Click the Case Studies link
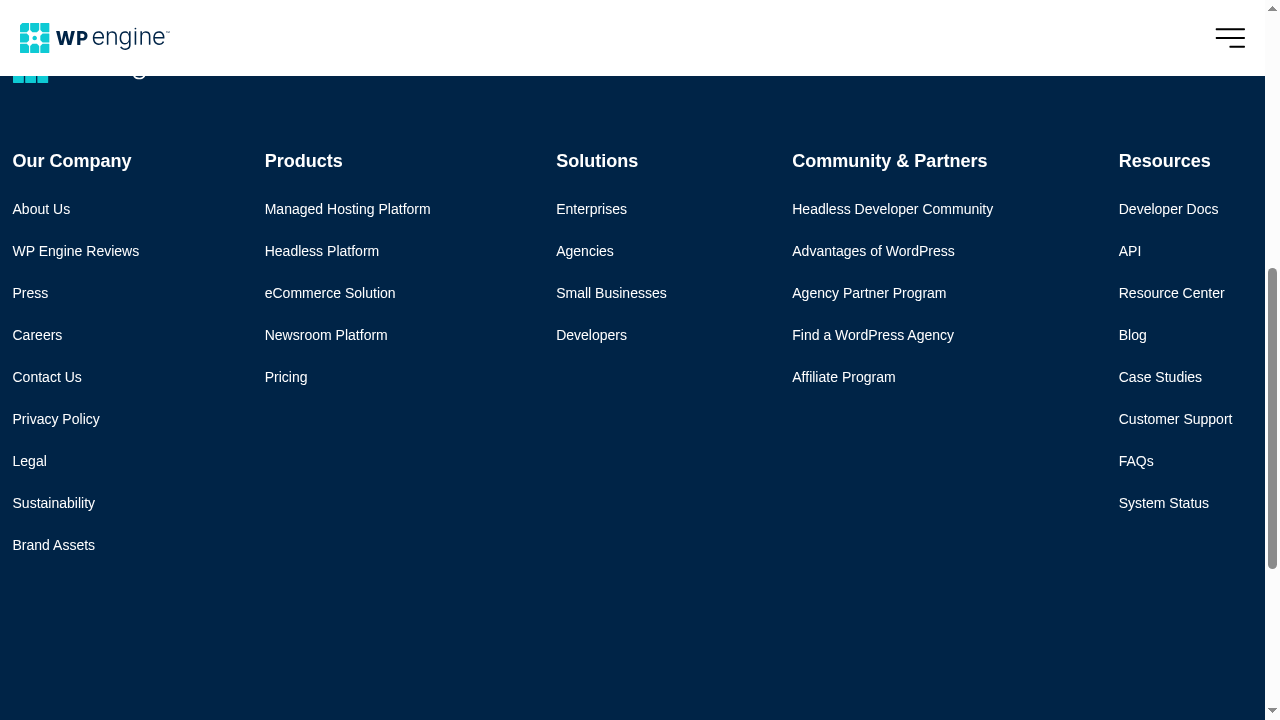Image resolution: width=1280 pixels, height=720 pixels. pos(1160,377)
